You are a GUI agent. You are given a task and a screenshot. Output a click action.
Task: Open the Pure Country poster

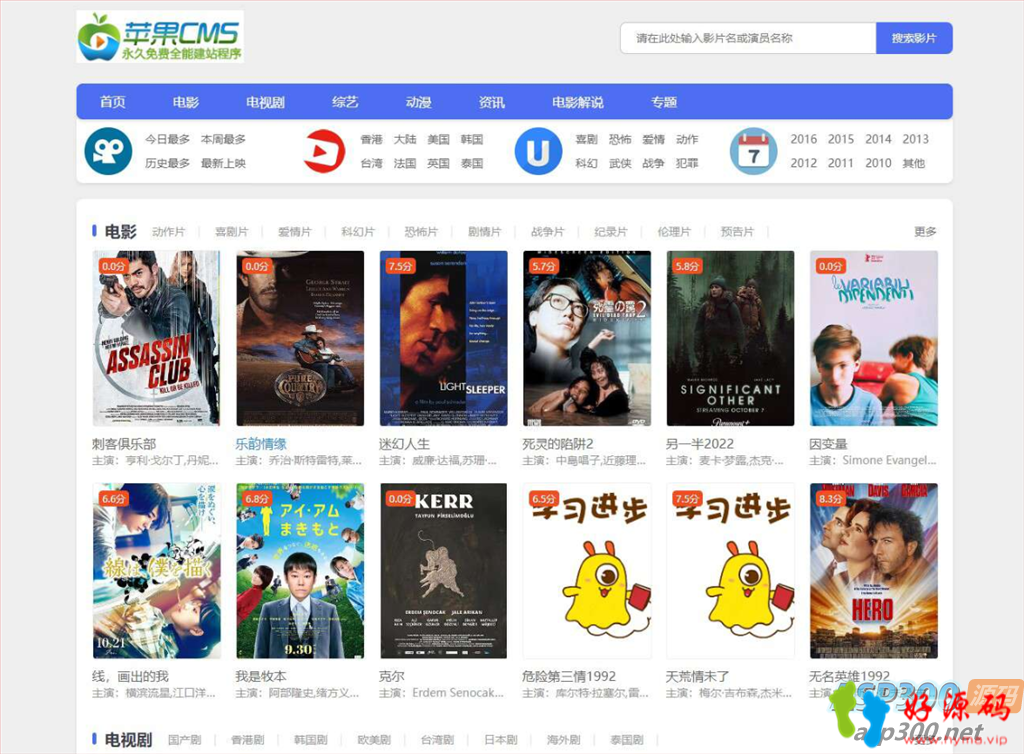(300, 338)
